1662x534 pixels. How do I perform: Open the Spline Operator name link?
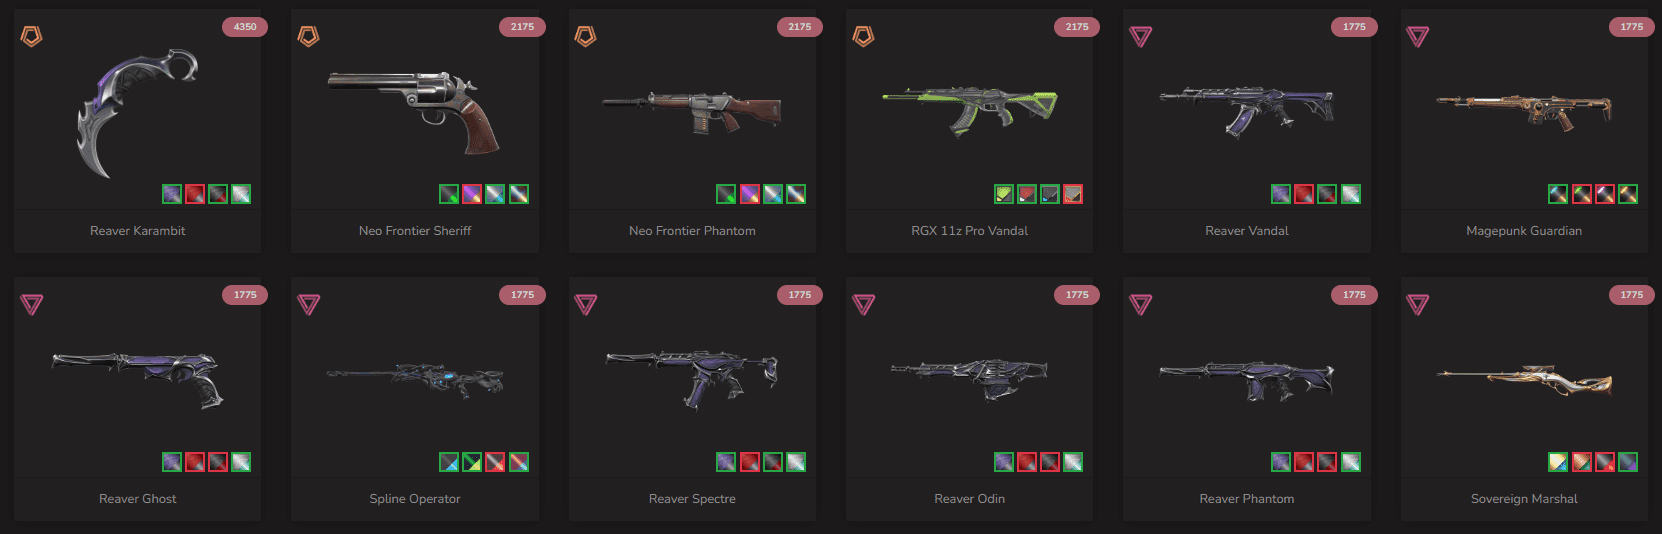[x=415, y=499]
